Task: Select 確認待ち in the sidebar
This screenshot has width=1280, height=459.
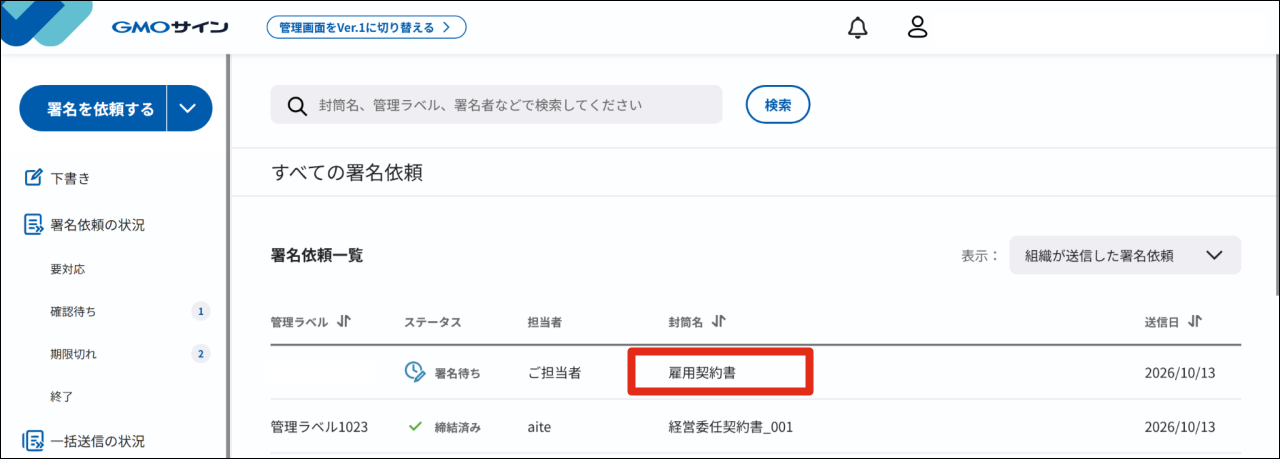Action: tap(72, 312)
